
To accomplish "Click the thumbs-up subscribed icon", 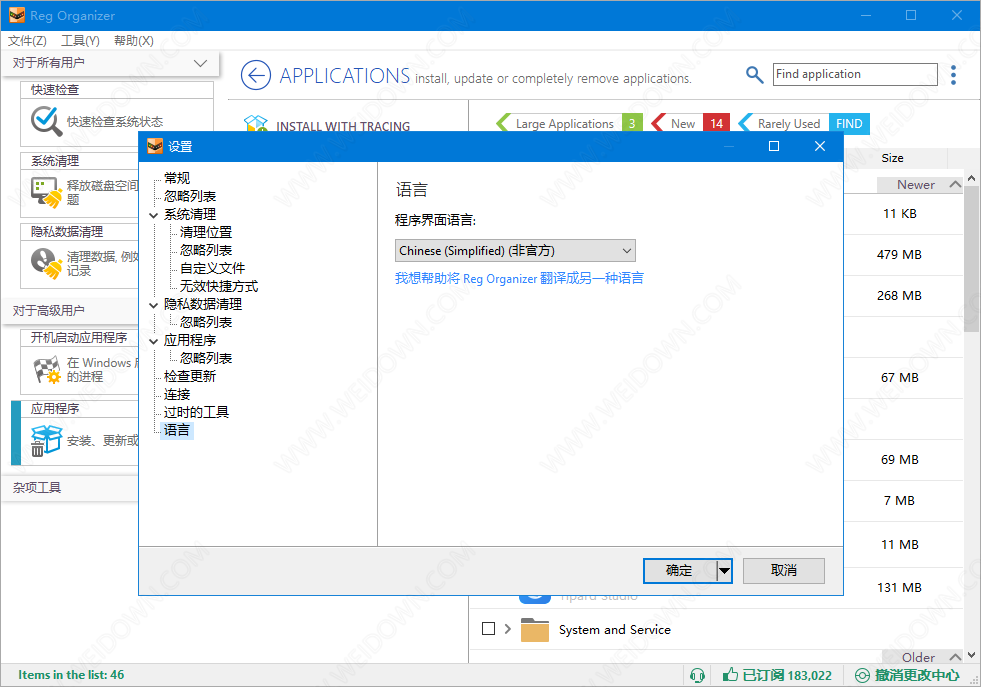I will [x=730, y=674].
